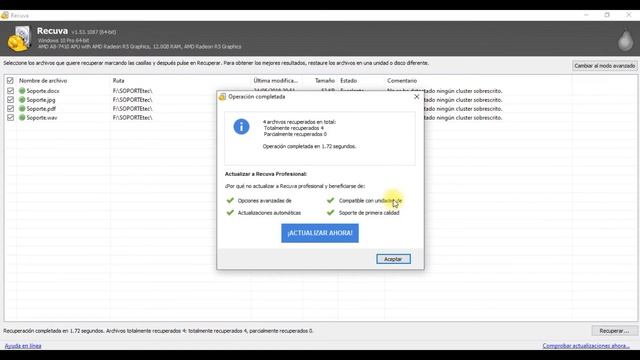The image size is (640, 360).
Task: Uncheck the Soporte.pdf checkbox
Action: (11, 109)
